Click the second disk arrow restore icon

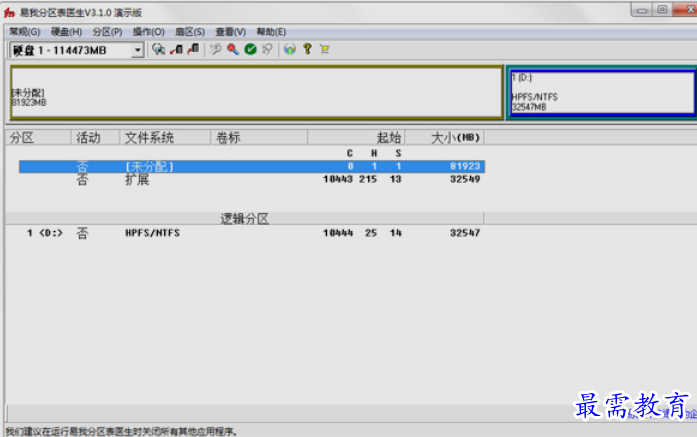point(193,49)
